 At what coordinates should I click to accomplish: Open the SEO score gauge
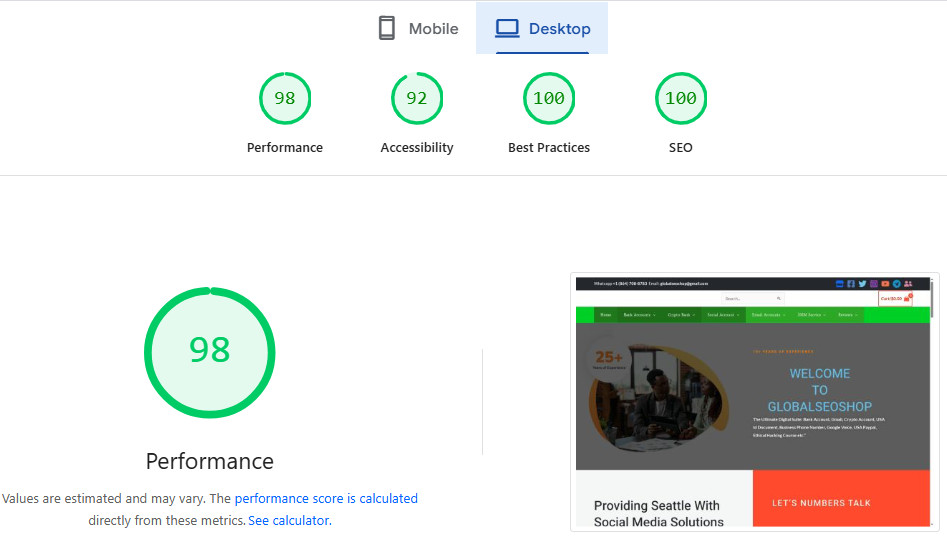click(681, 98)
